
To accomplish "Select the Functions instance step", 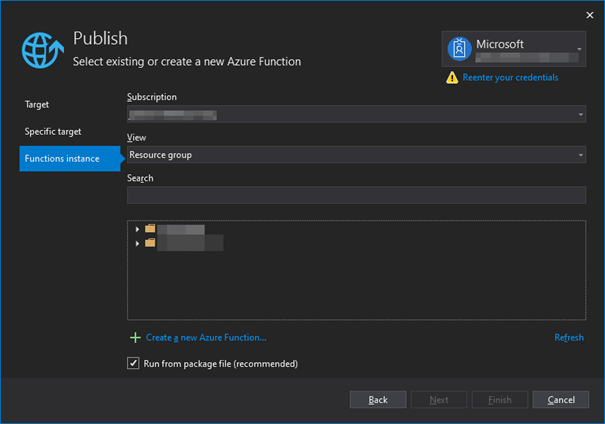I will click(x=70, y=159).
